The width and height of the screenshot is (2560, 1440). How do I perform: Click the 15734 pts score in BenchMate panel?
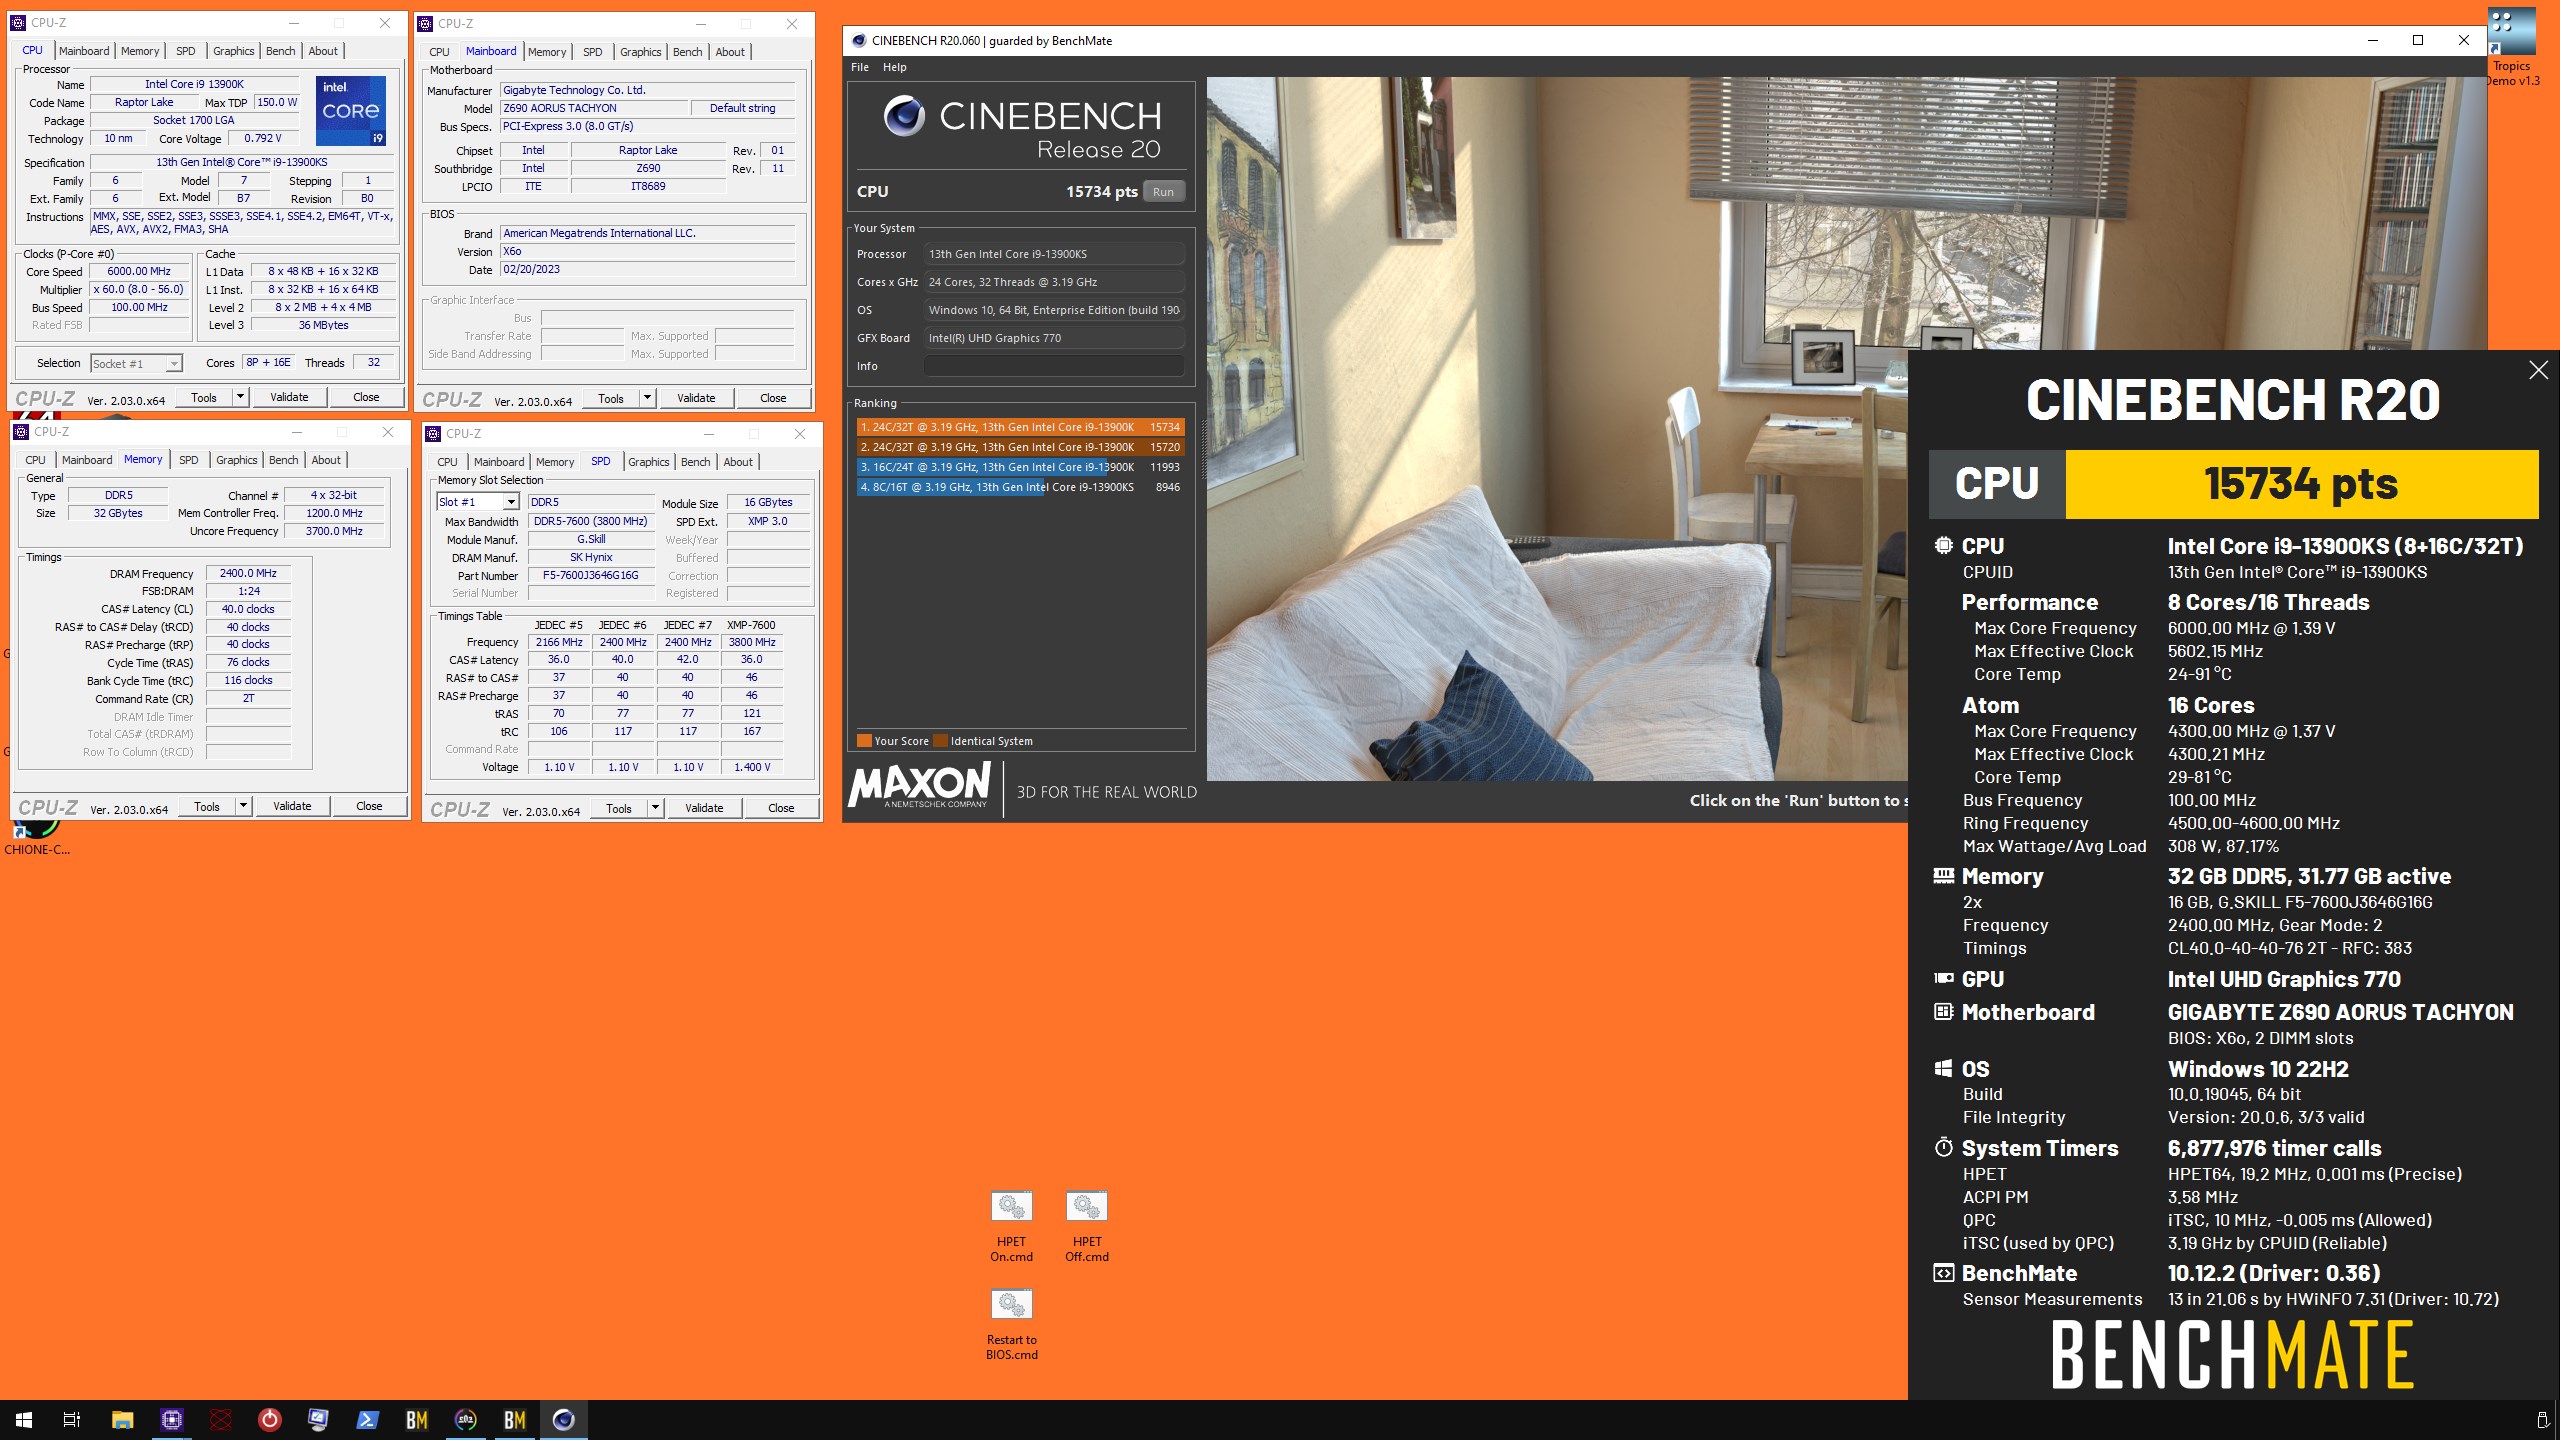(2301, 484)
